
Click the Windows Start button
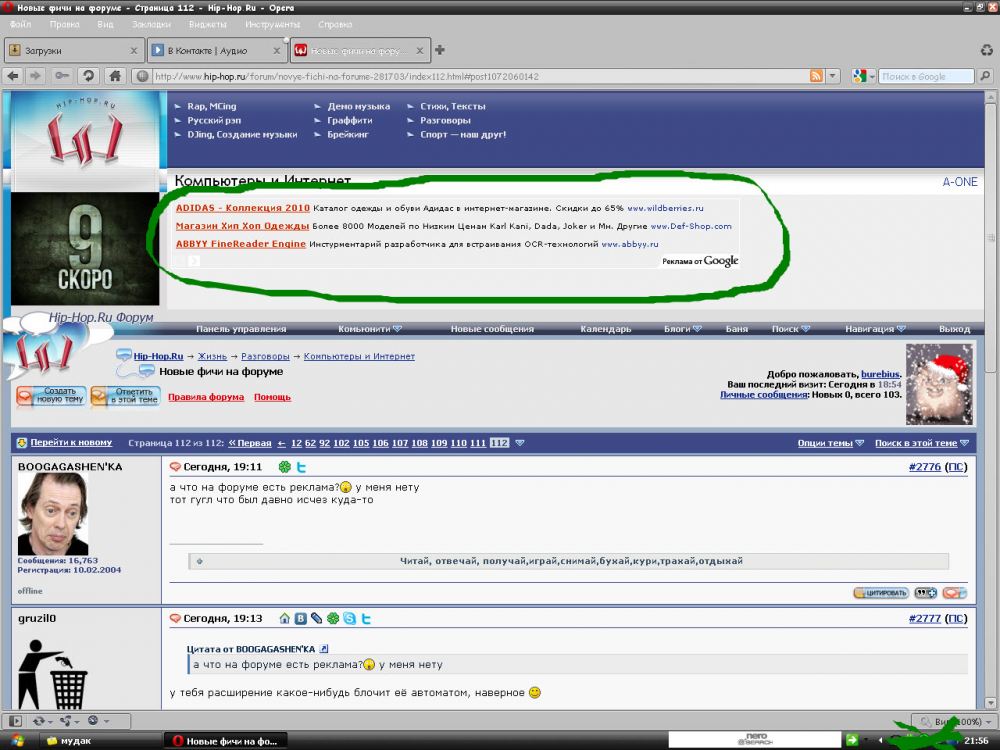pos(17,740)
